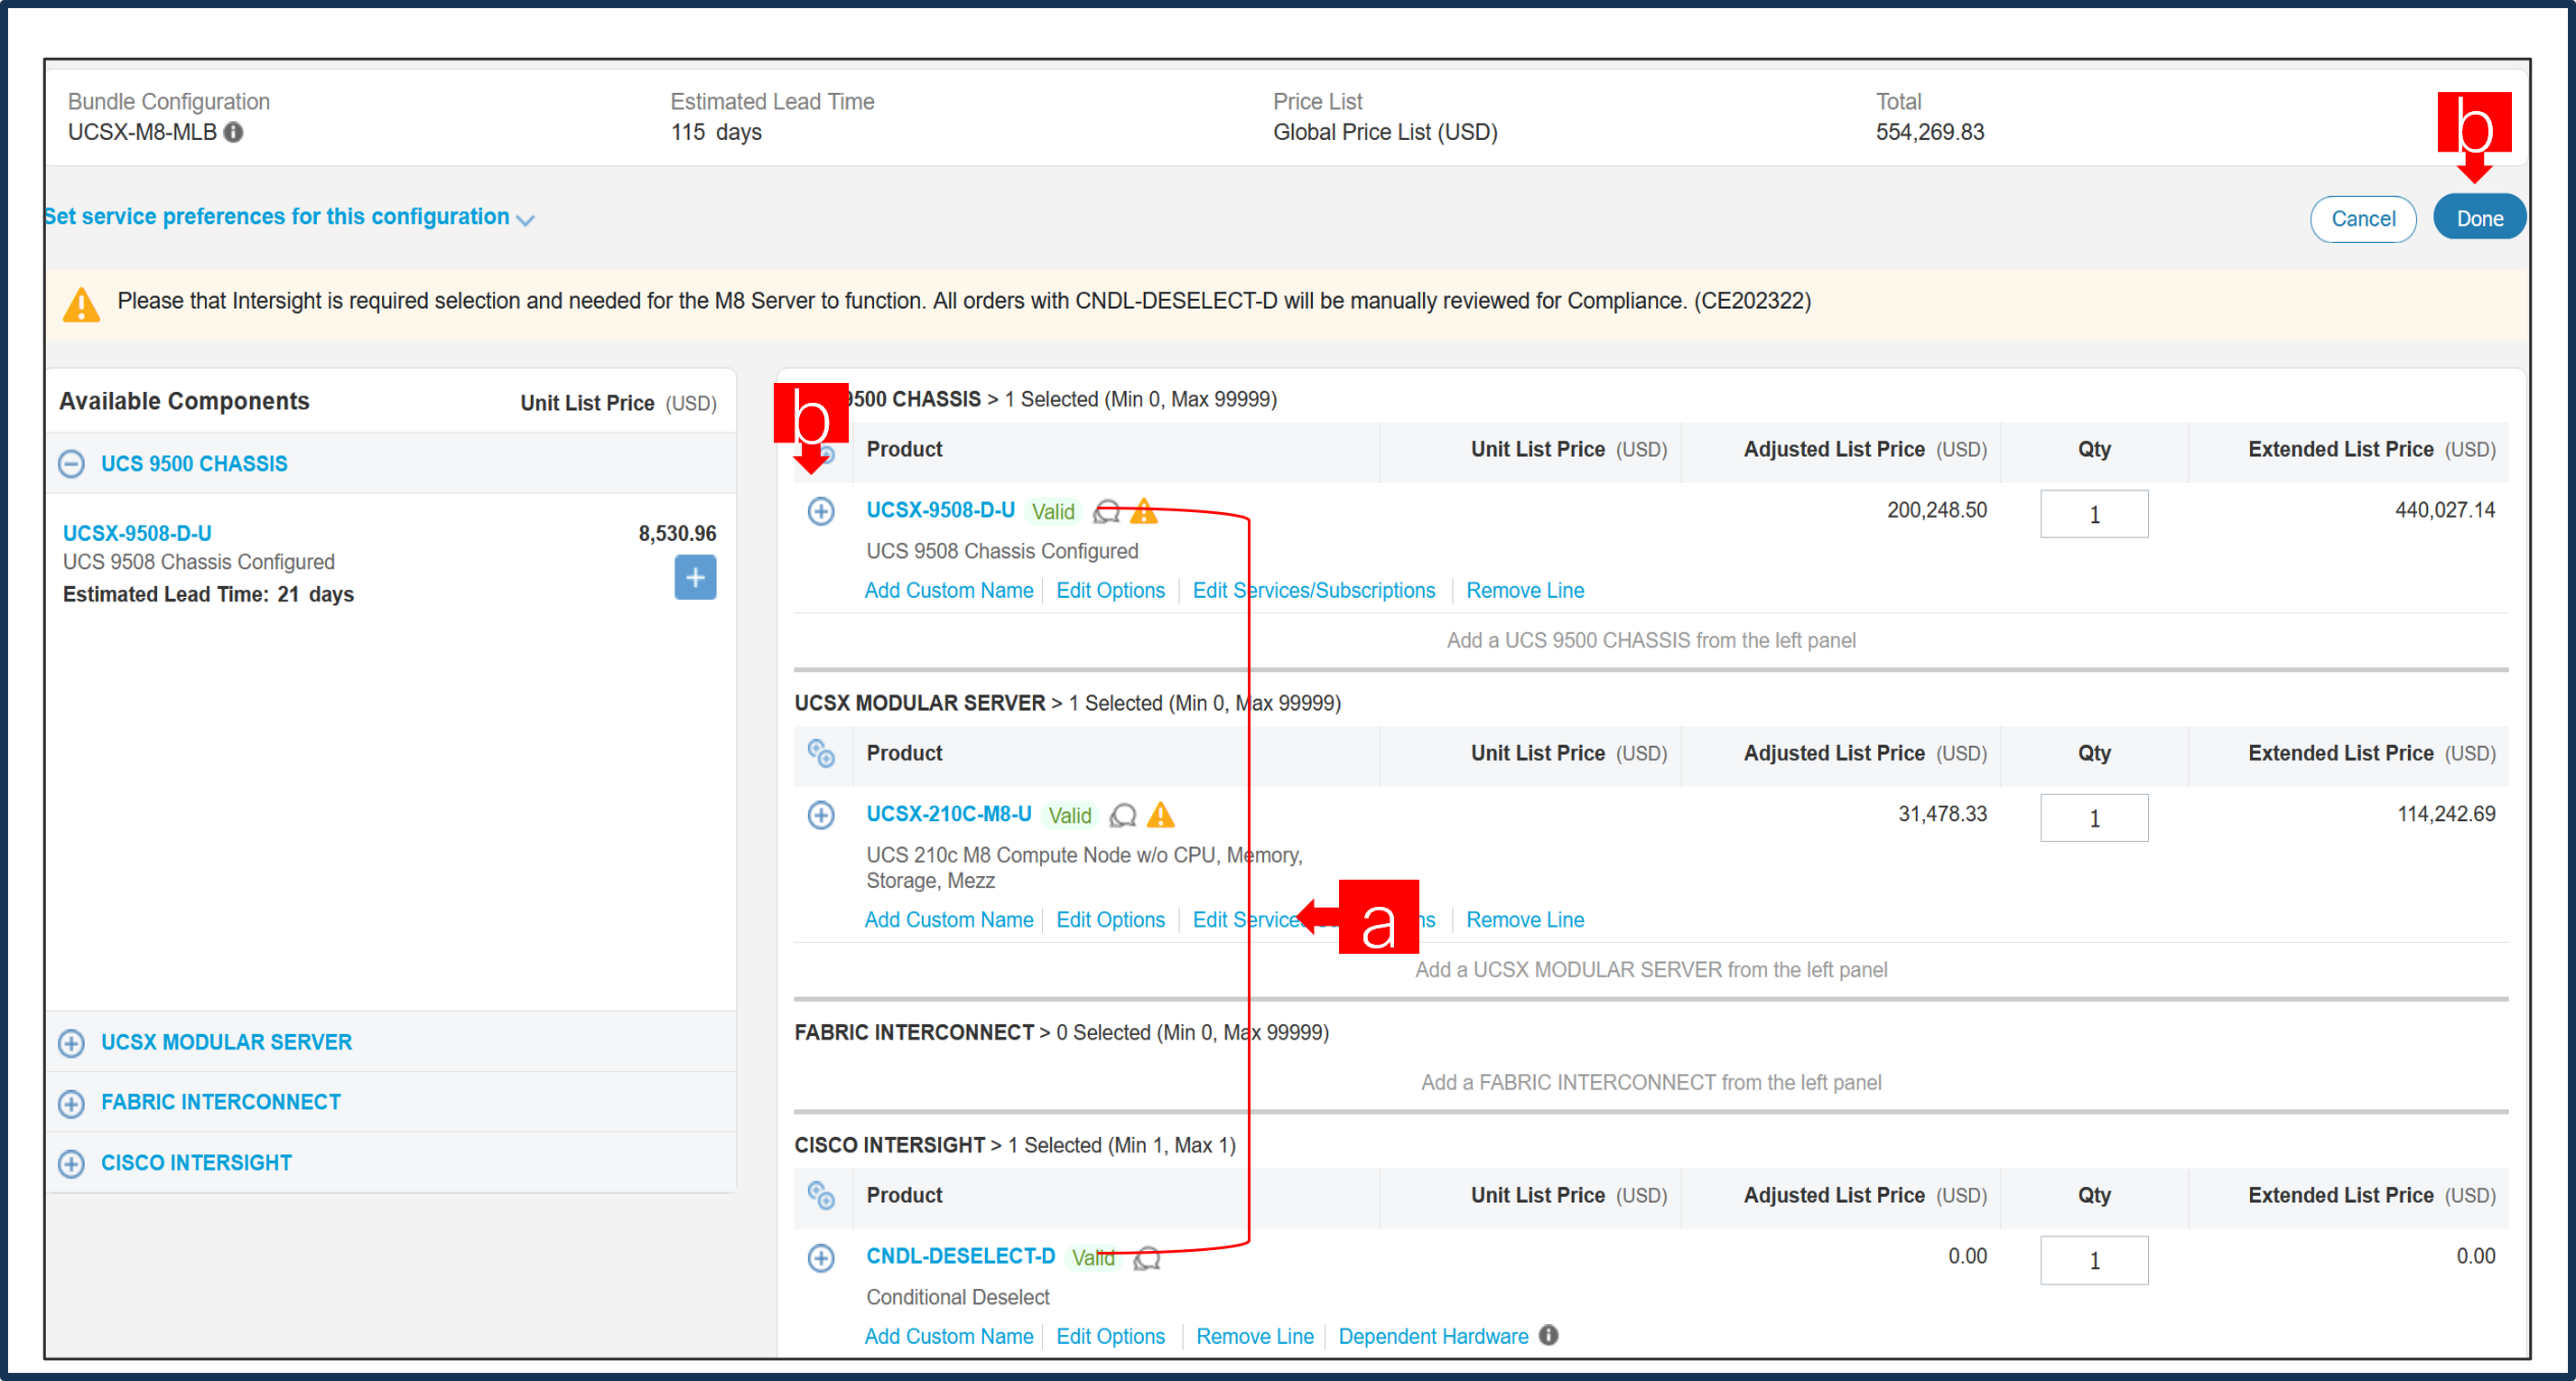Open the comment icon beside UCSX-9508-D-U
Screen dimensions: 2576x1381
pyautogui.click(x=1106, y=512)
